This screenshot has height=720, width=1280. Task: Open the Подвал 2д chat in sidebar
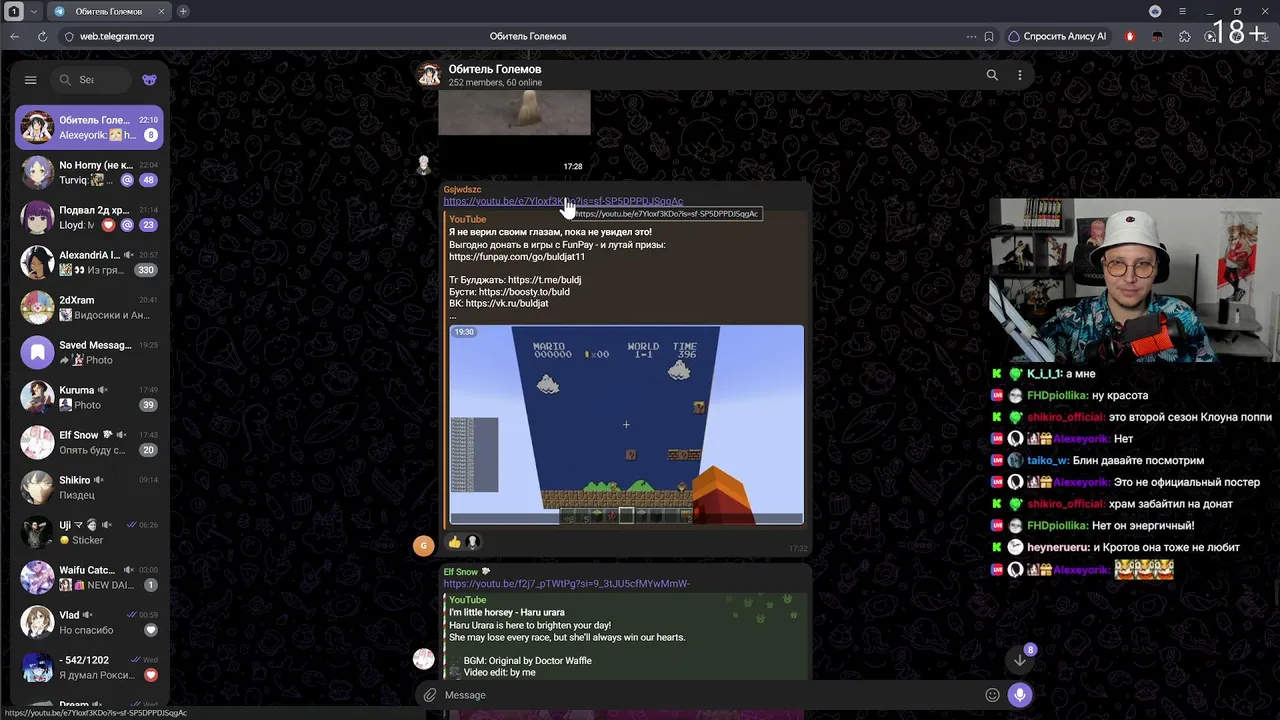(90, 218)
